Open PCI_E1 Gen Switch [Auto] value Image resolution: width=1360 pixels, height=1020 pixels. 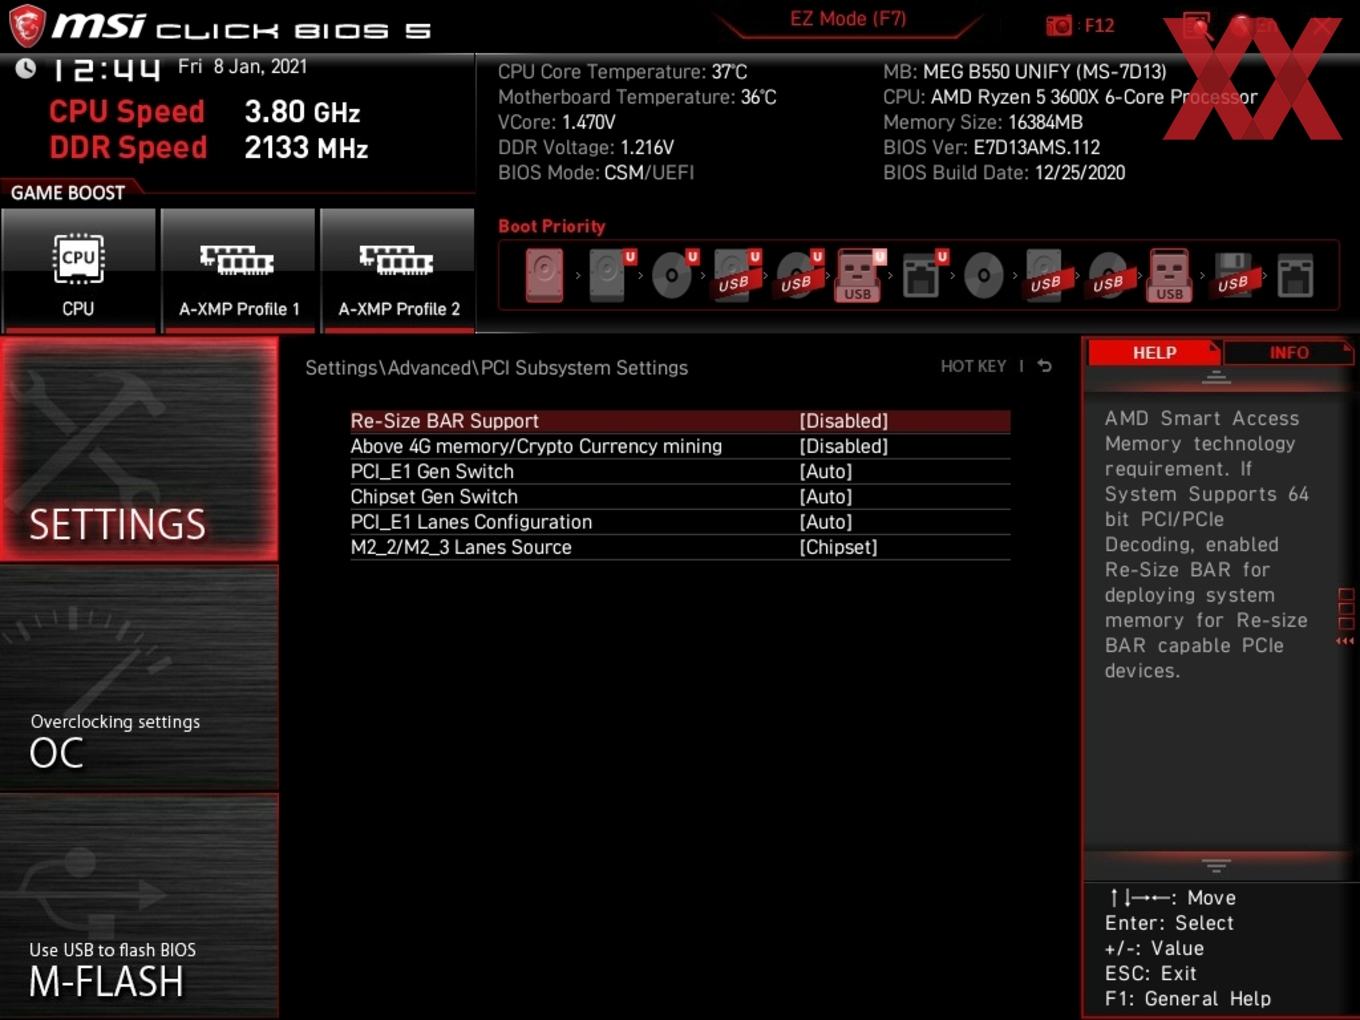tap(826, 471)
